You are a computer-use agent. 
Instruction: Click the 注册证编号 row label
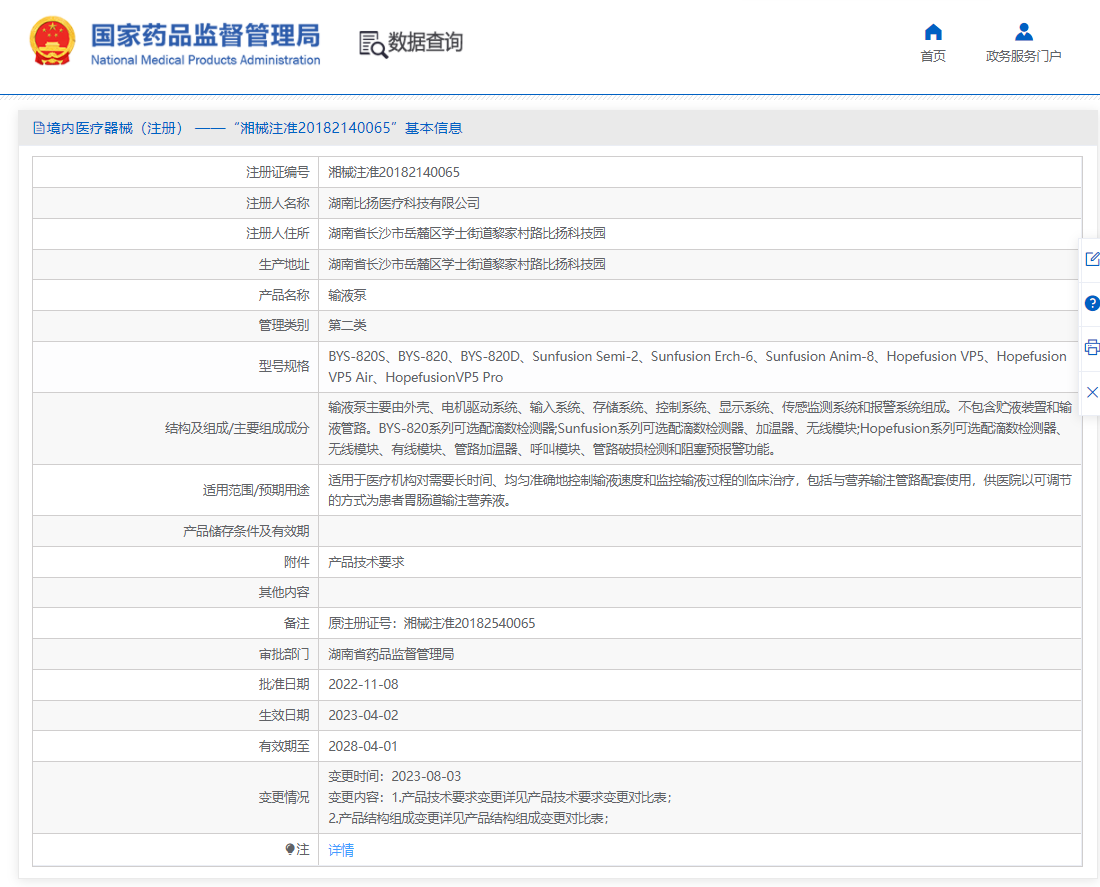278,172
